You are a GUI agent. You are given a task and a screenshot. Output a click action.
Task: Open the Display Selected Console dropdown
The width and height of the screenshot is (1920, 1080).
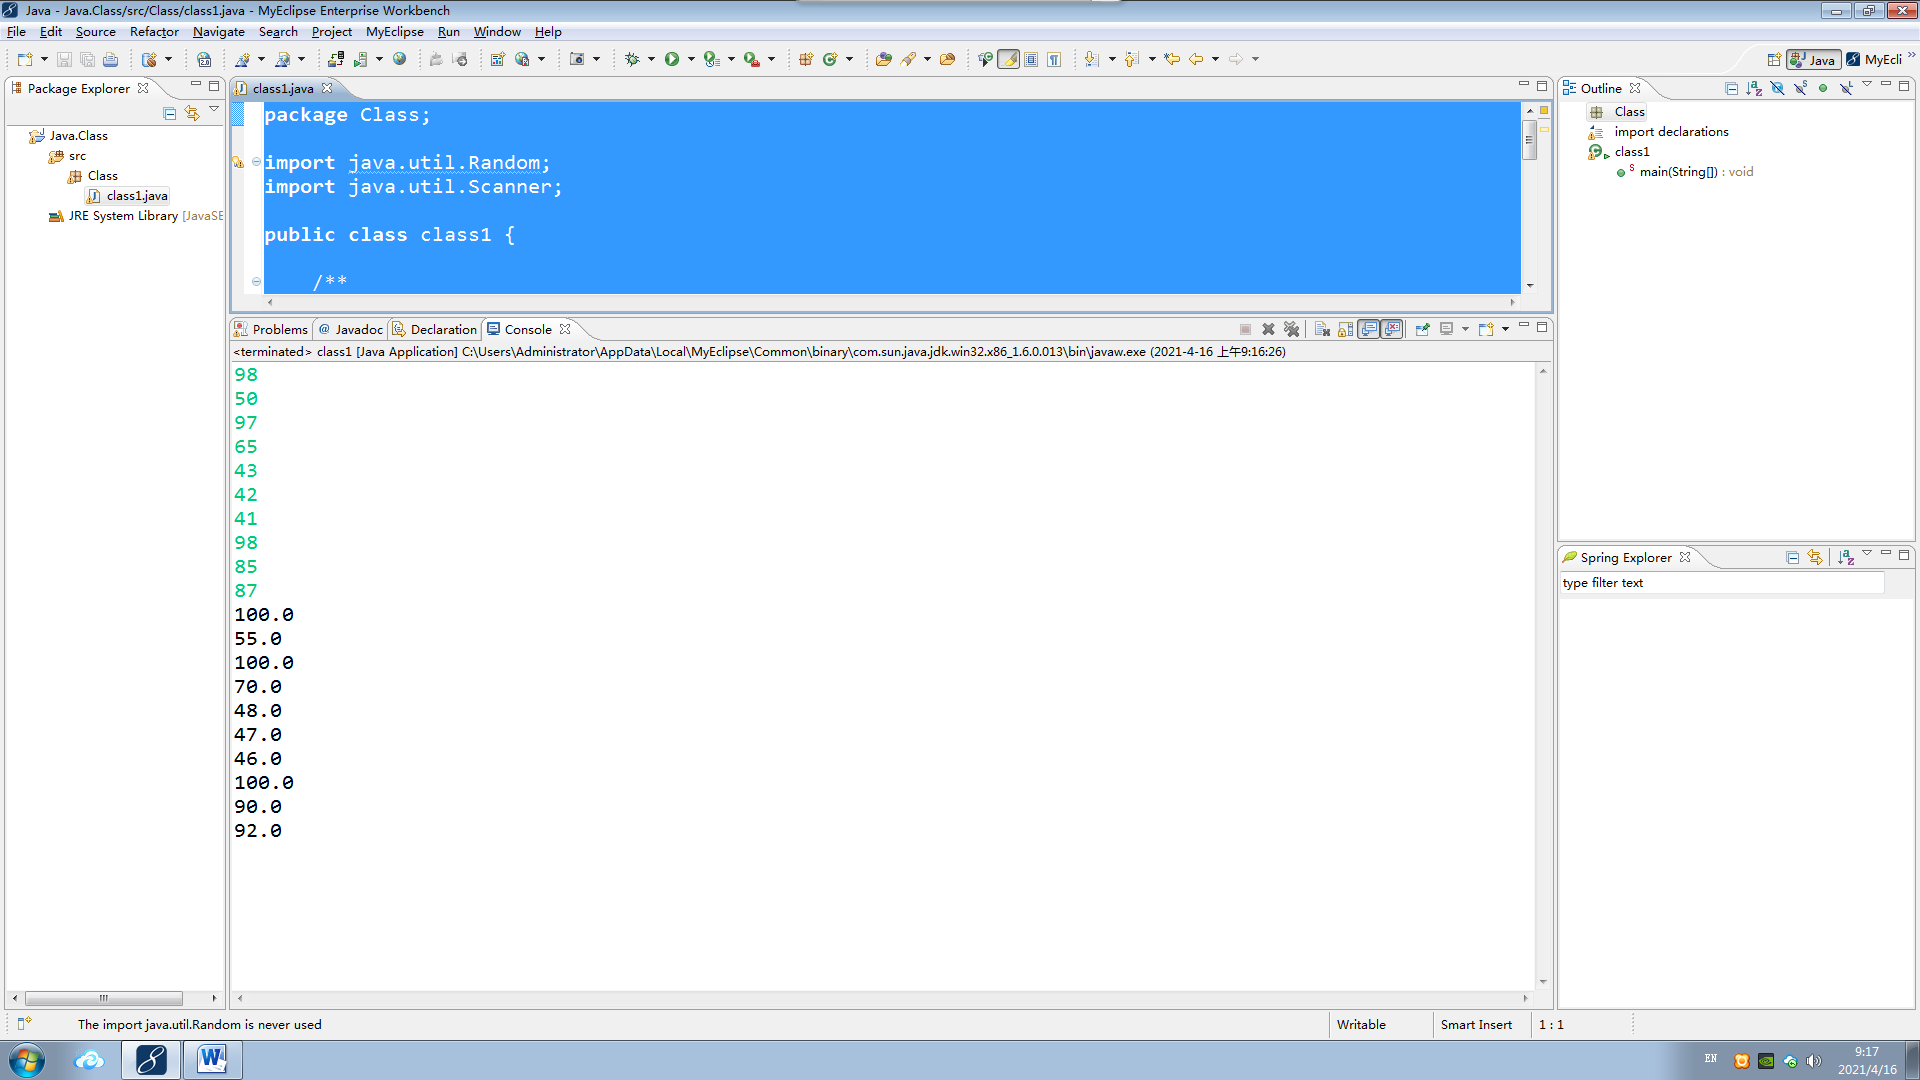(1465, 329)
